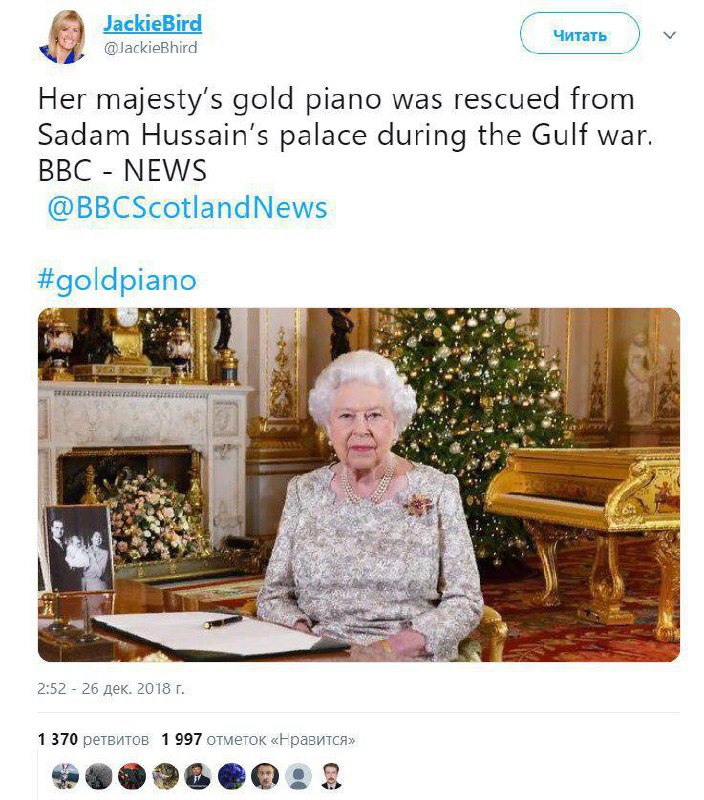This screenshot has height=800, width=704.
Task: Open the third liker avatar with red image
Action: [x=132, y=776]
